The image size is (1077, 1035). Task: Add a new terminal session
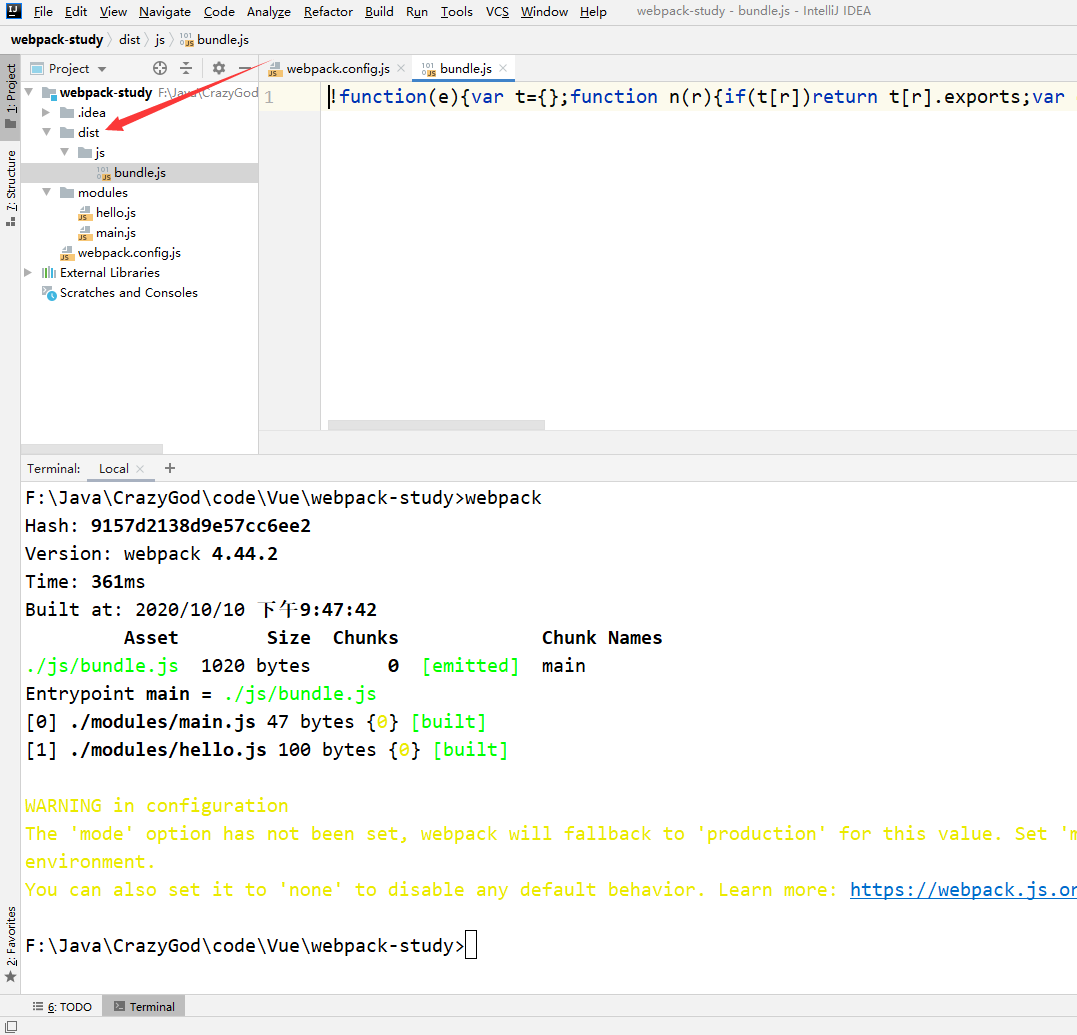(170, 468)
